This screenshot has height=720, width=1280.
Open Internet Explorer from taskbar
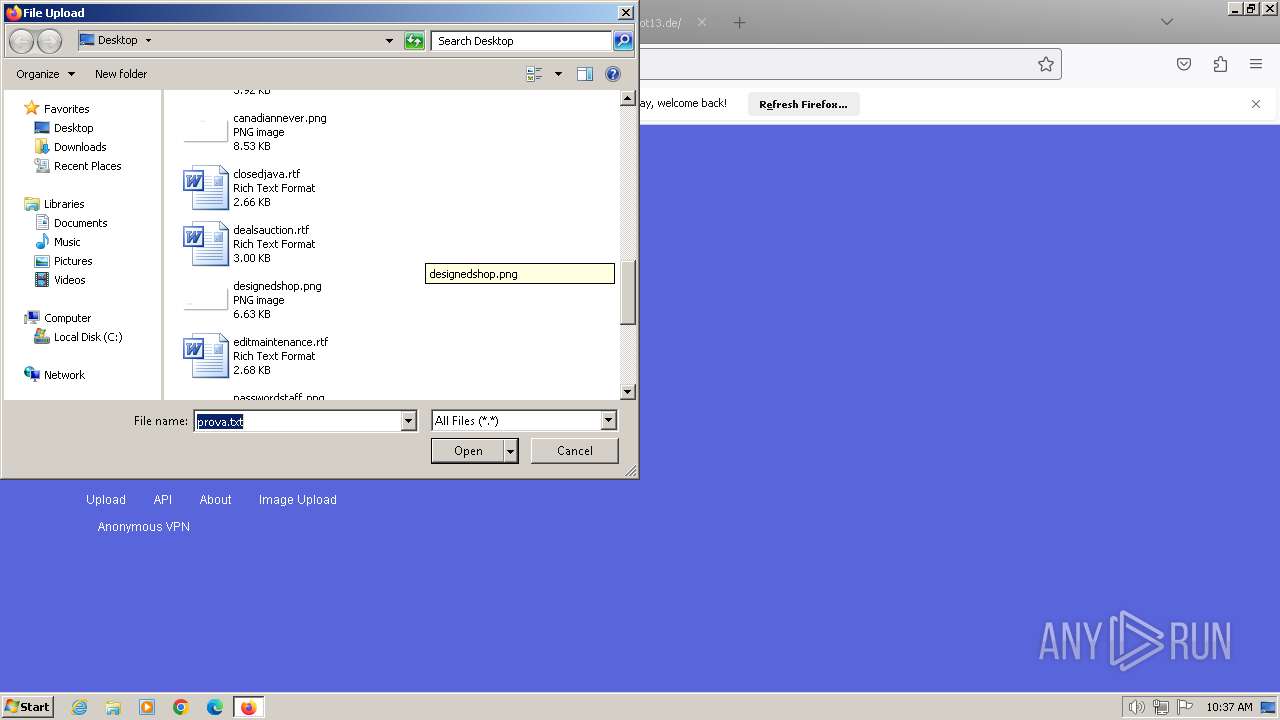point(79,707)
